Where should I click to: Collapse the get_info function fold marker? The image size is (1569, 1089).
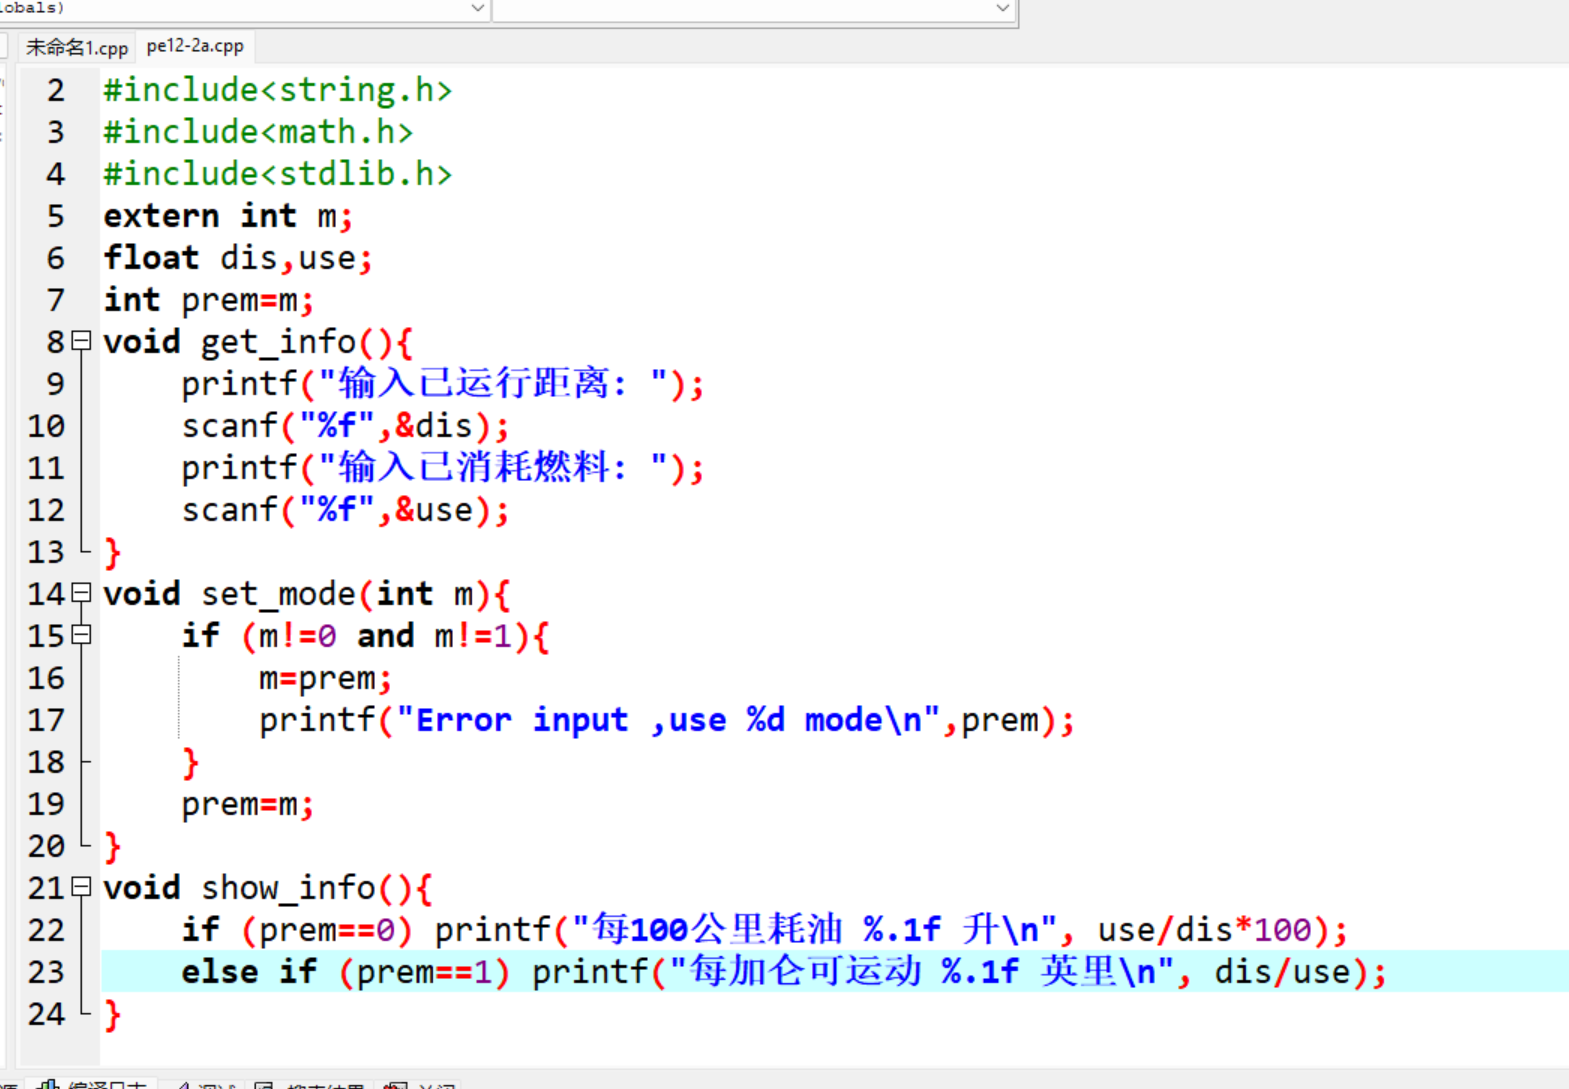tap(82, 342)
